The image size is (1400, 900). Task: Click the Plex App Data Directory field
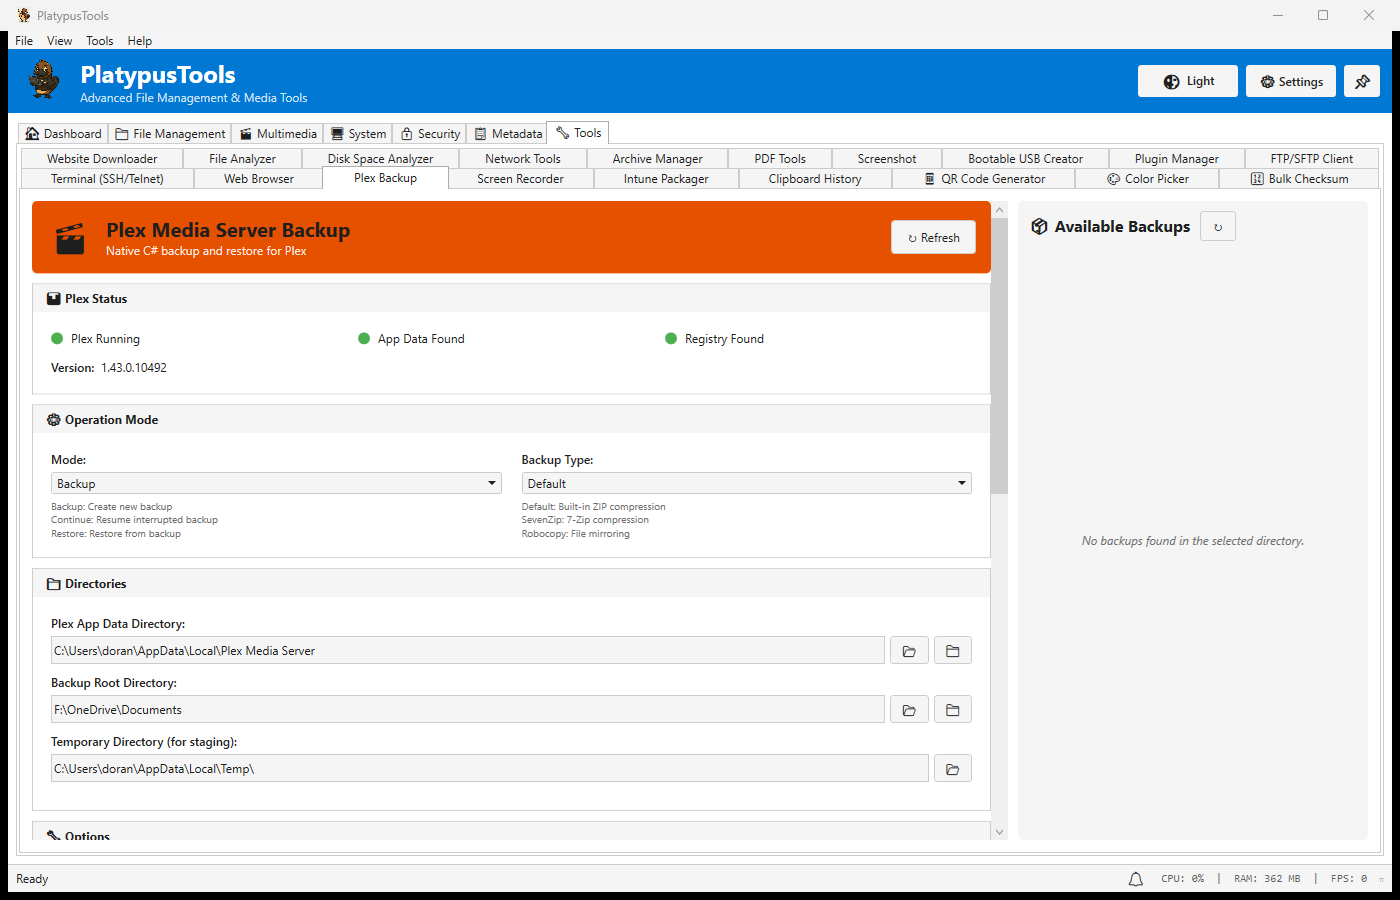point(468,651)
